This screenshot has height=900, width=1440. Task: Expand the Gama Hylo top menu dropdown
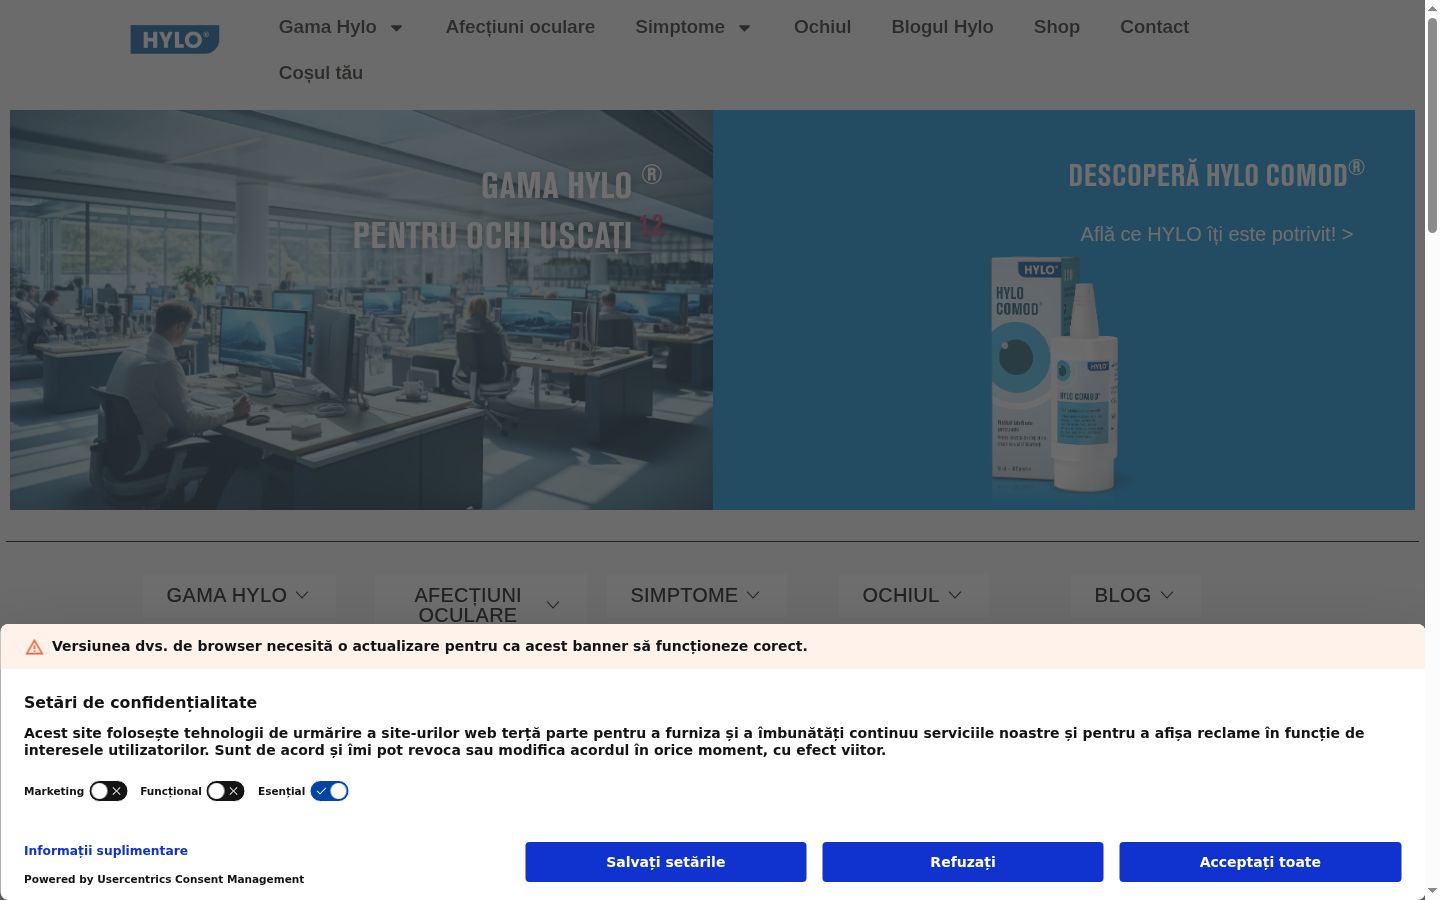(396, 28)
